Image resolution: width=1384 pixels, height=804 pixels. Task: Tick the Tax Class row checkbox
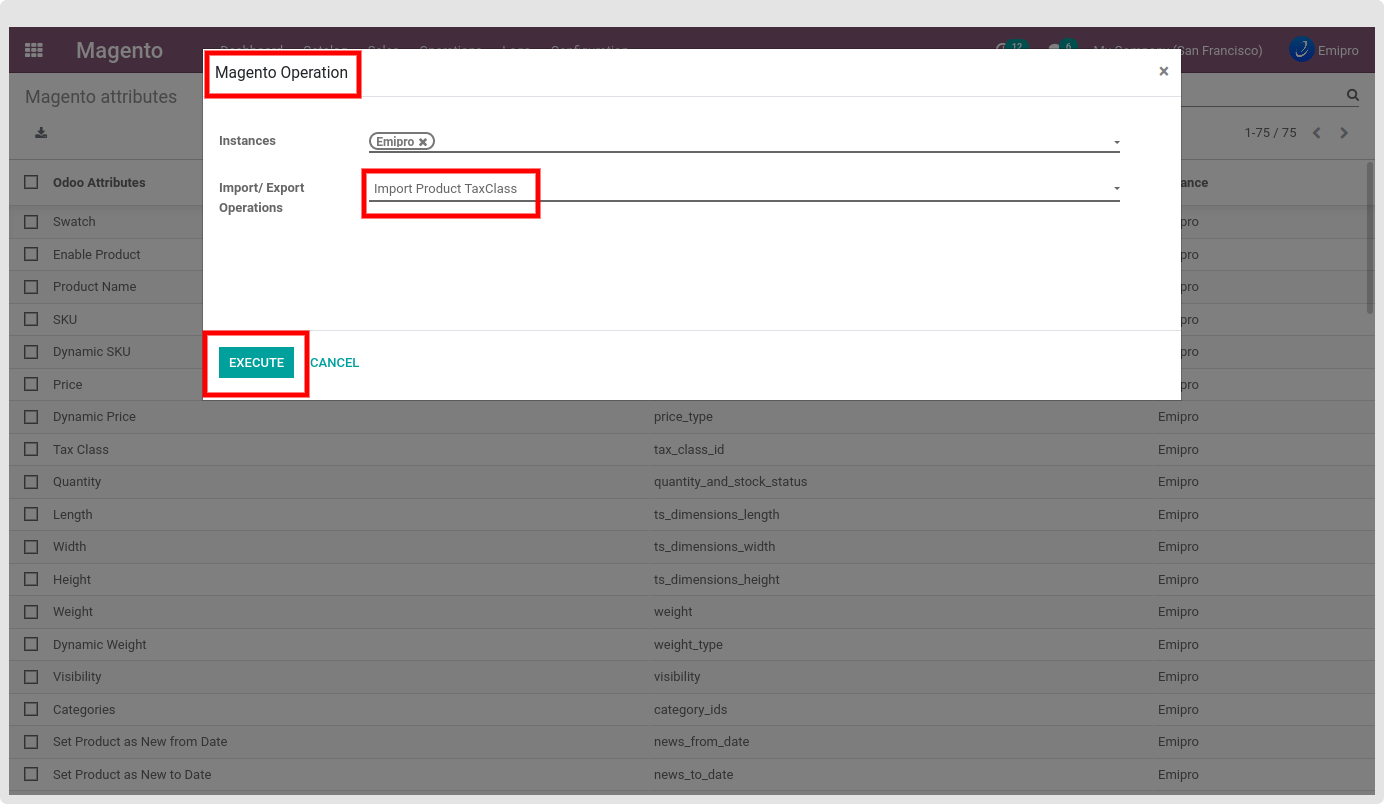pos(32,449)
